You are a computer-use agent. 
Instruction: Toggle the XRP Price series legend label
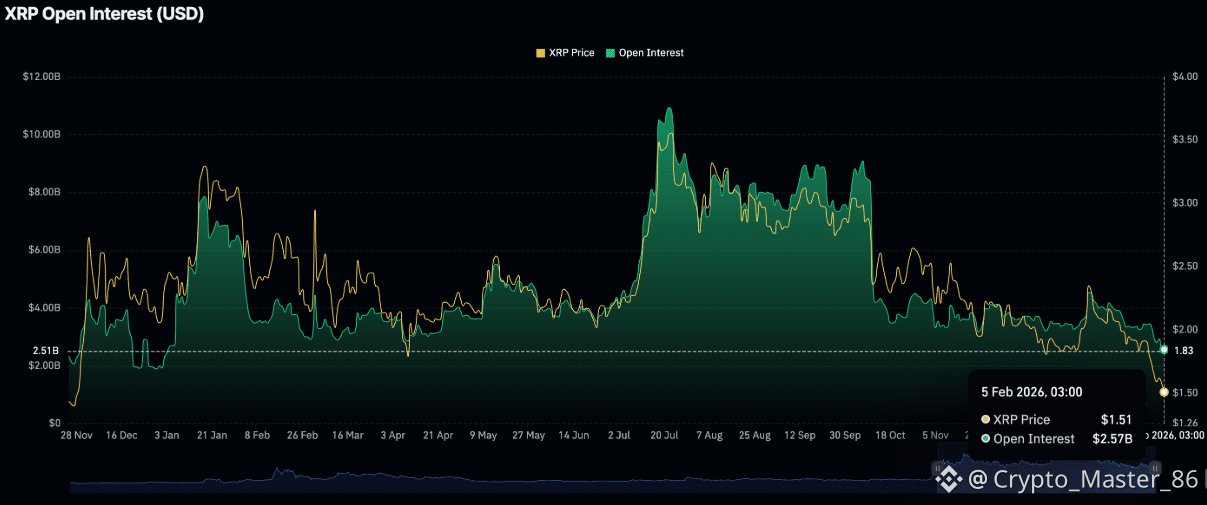coord(571,53)
